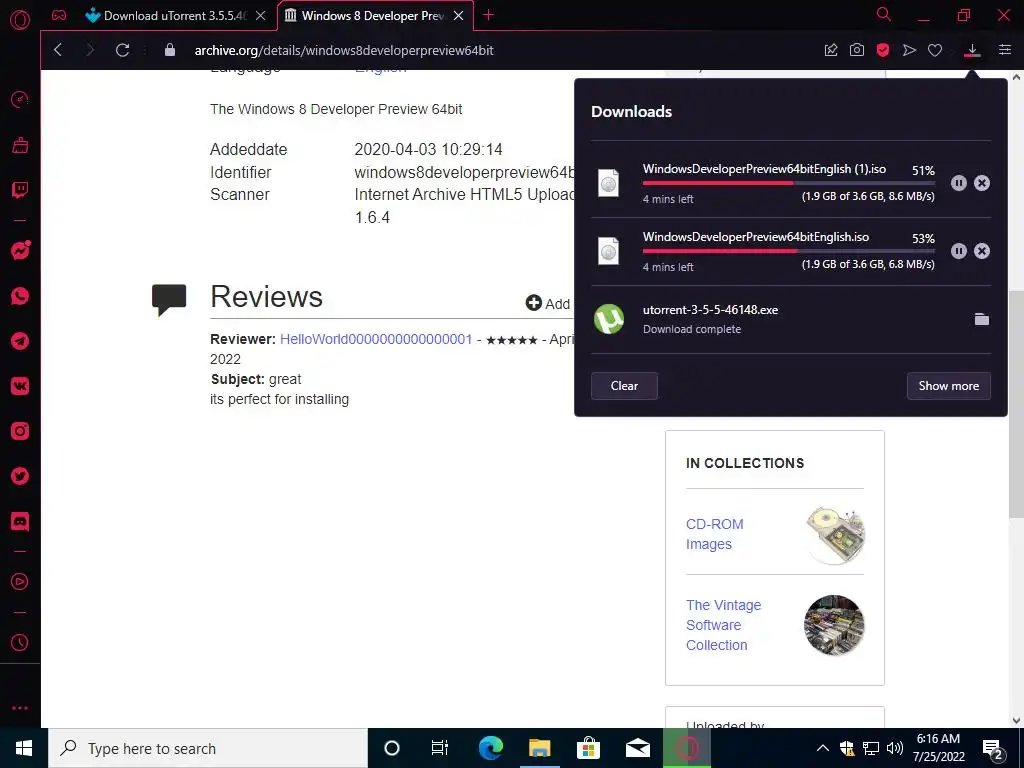
Task: Open WhatsApp panel in sidebar
Action: click(x=20, y=296)
